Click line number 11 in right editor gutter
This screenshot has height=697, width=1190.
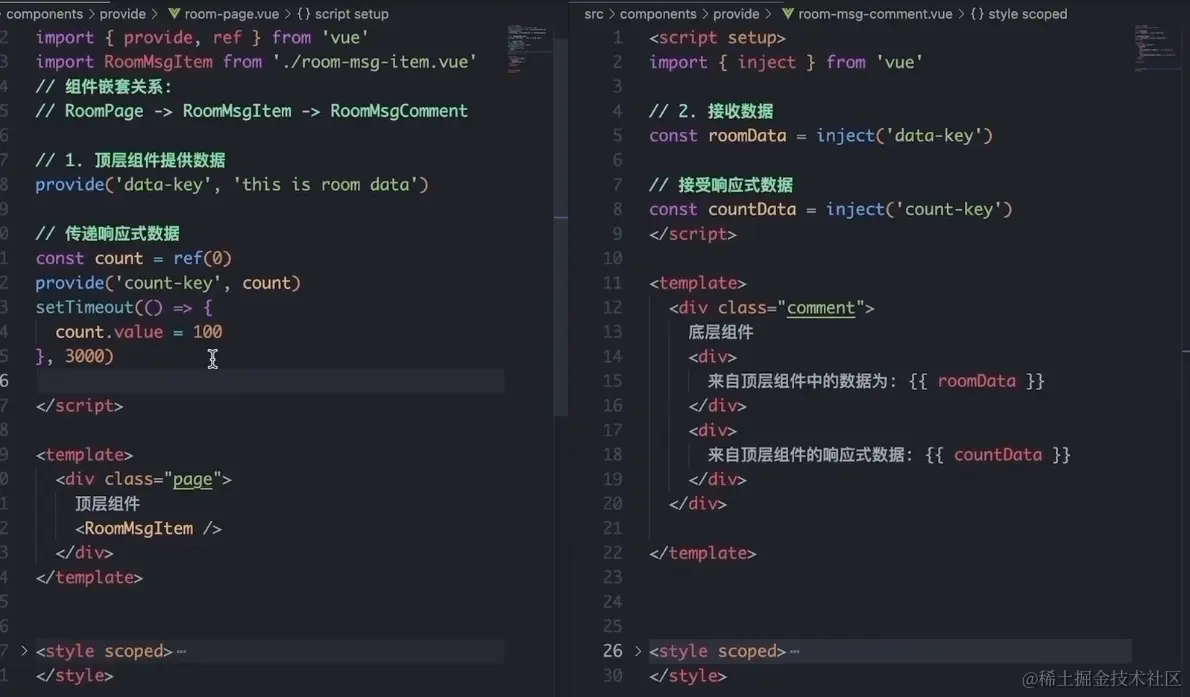(x=612, y=282)
